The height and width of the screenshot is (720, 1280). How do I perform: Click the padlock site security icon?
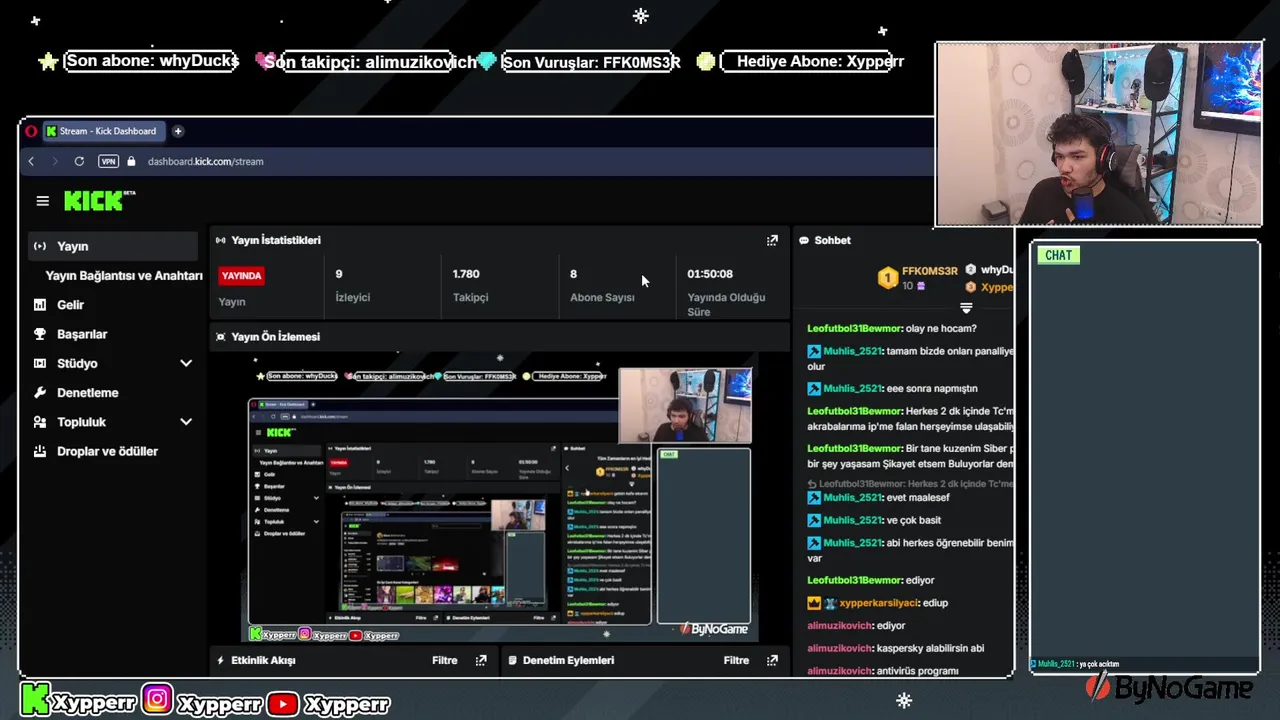(131, 161)
